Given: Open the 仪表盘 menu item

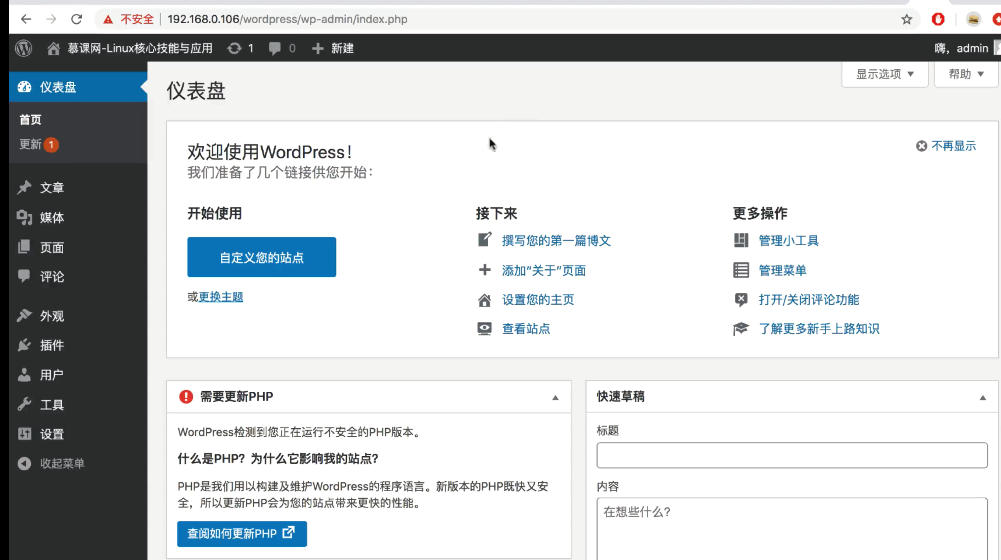Looking at the screenshot, I should pyautogui.click(x=78, y=87).
